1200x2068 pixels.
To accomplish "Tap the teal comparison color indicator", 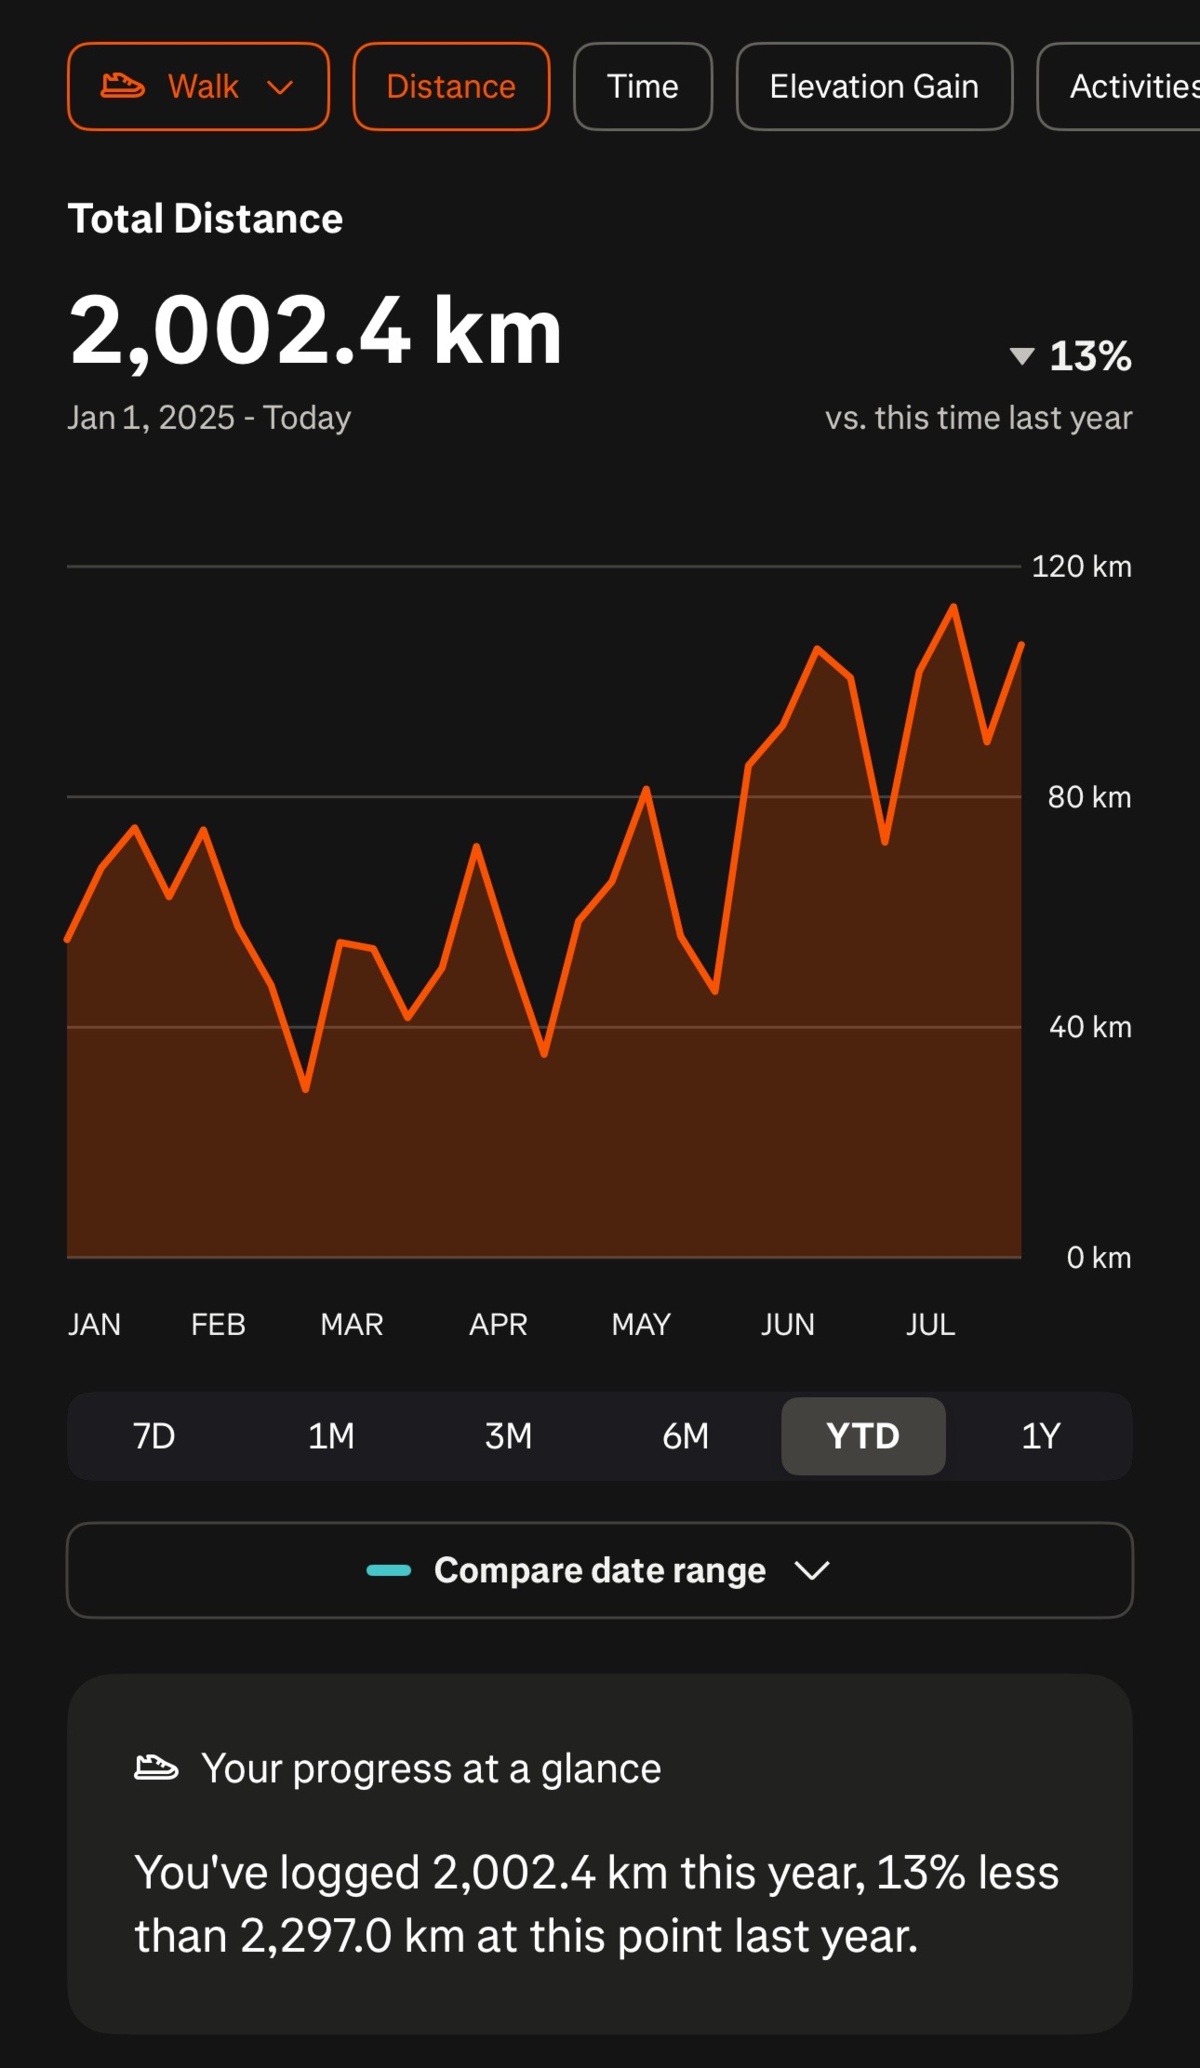I will pyautogui.click(x=389, y=1570).
